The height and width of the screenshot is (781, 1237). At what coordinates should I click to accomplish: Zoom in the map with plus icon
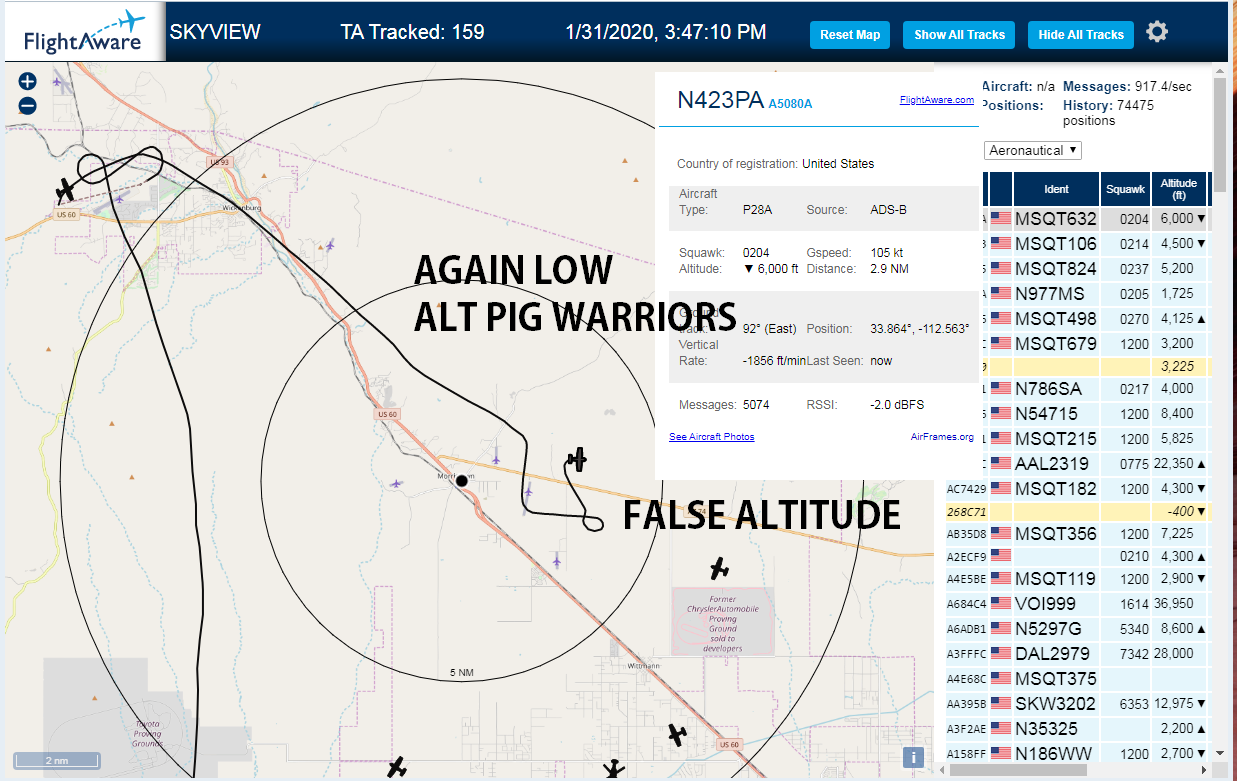pyautogui.click(x=27, y=82)
